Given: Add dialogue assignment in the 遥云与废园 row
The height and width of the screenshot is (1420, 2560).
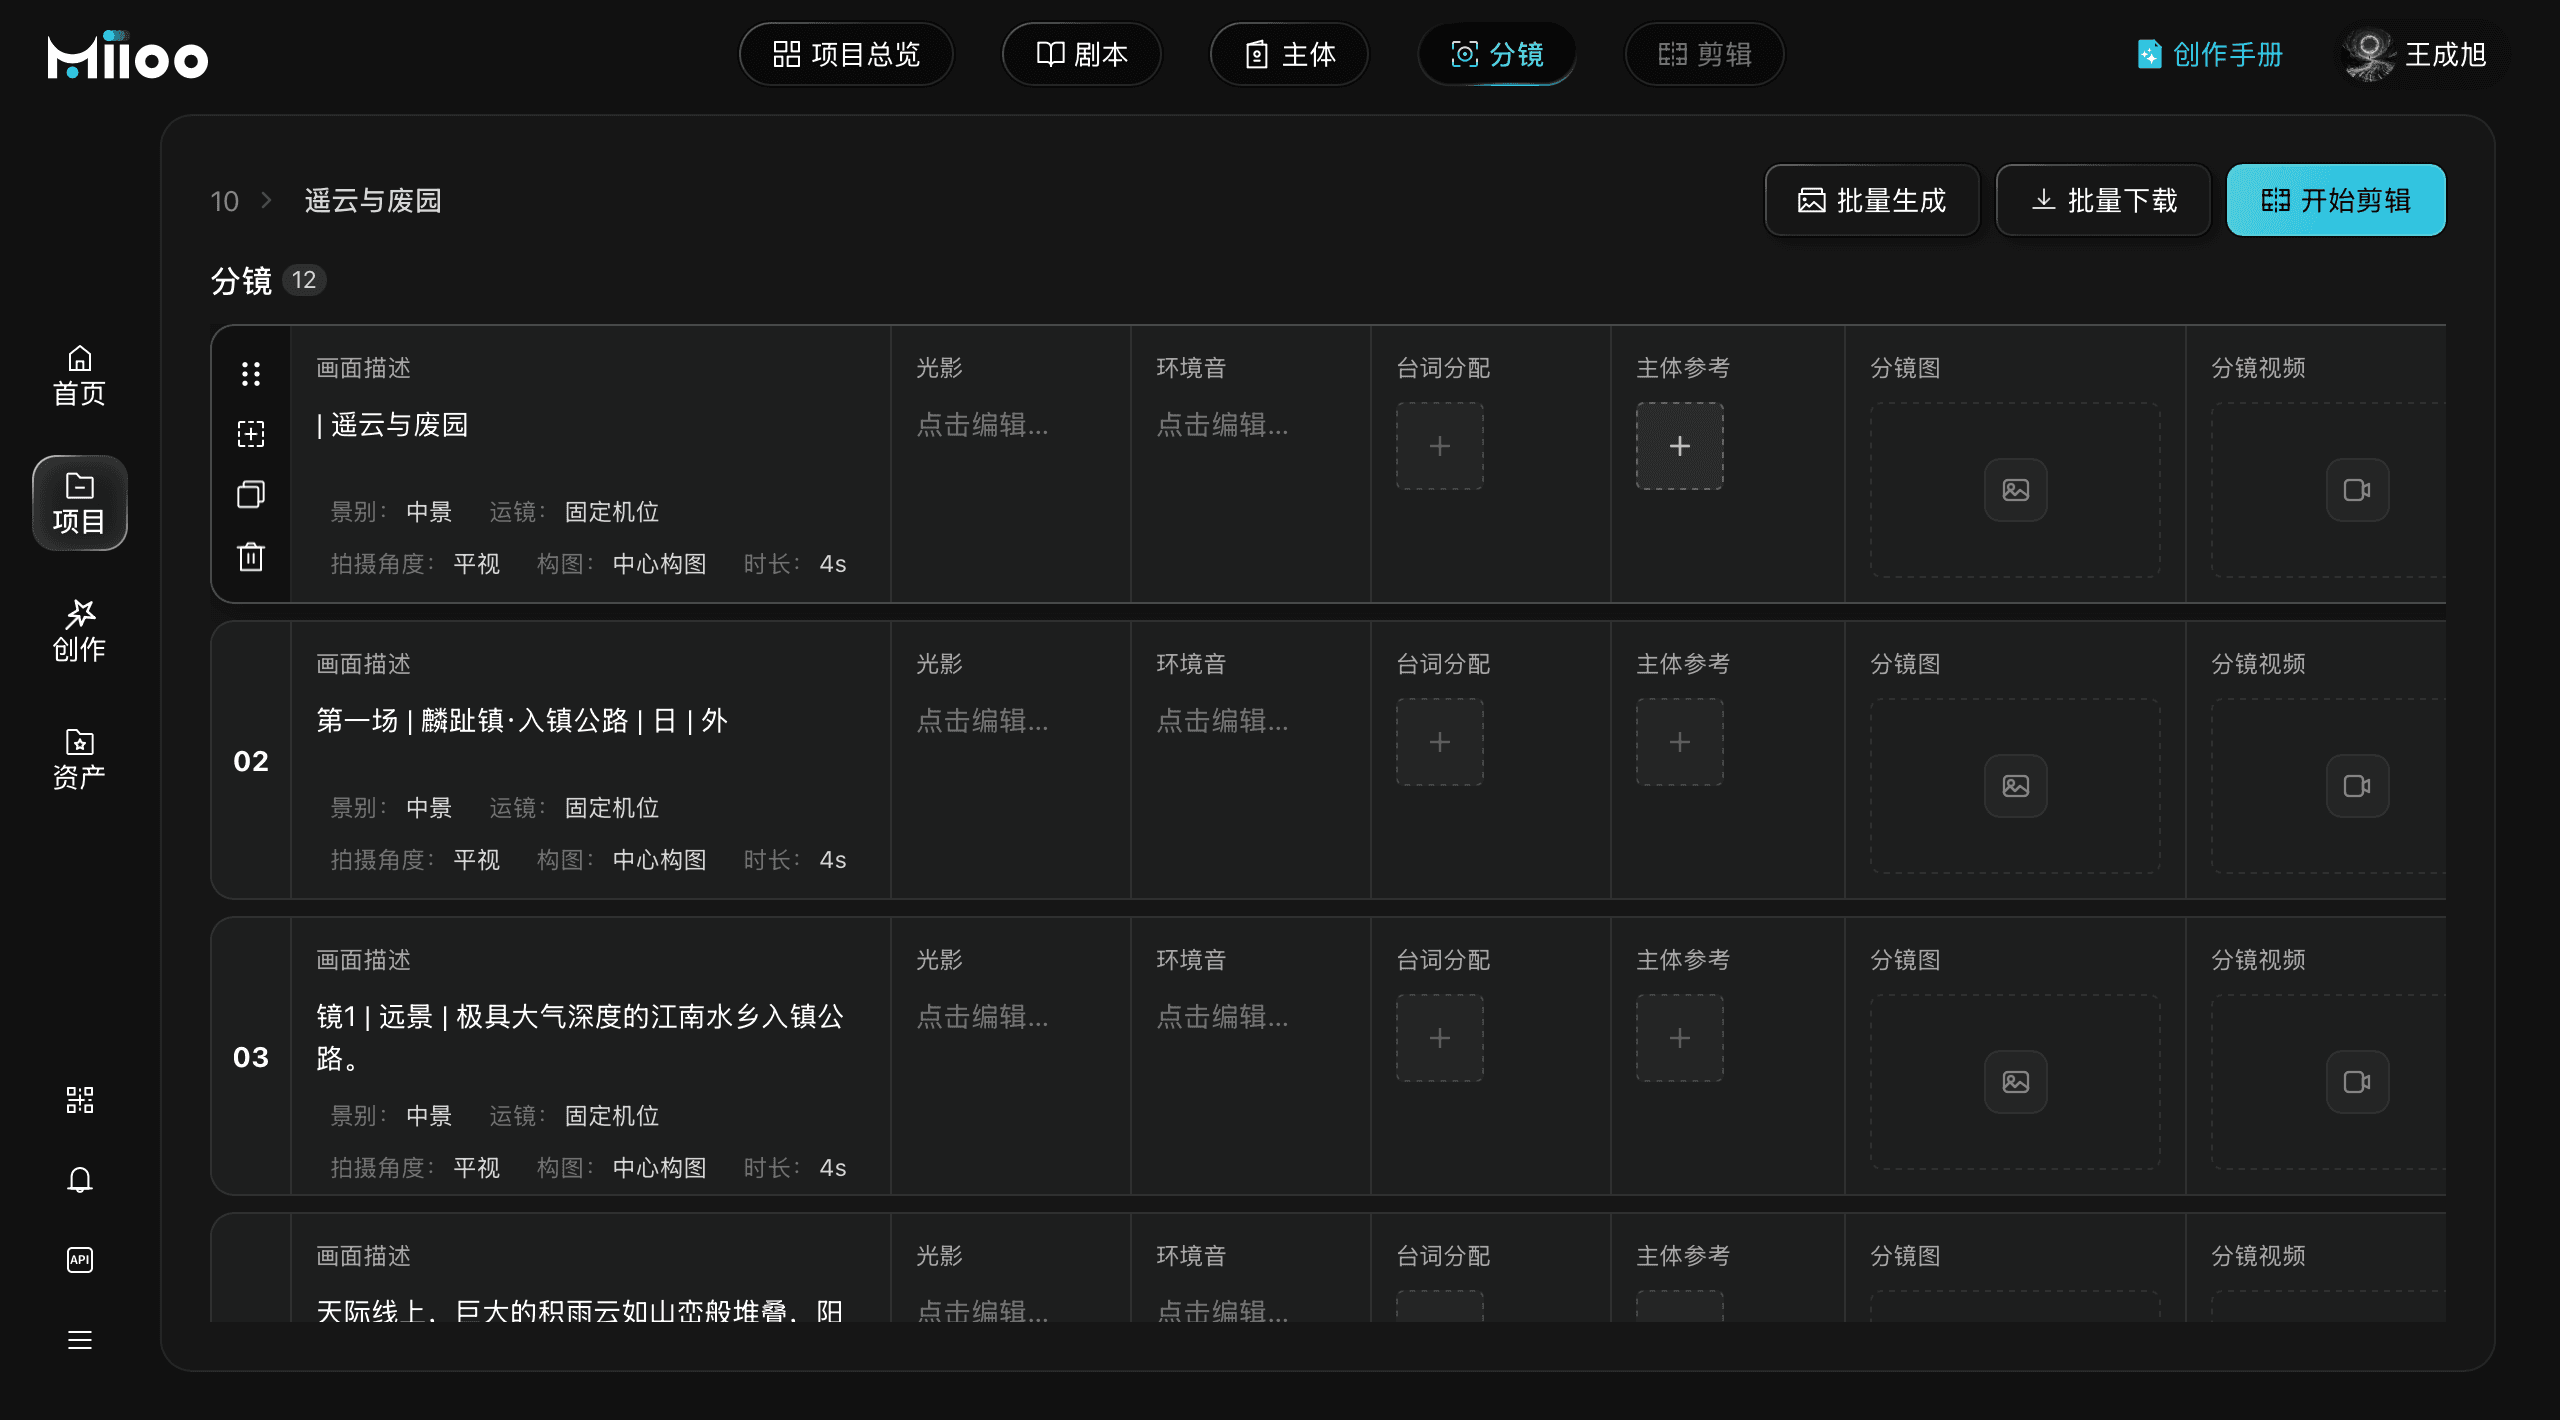Looking at the screenshot, I should (x=1440, y=446).
